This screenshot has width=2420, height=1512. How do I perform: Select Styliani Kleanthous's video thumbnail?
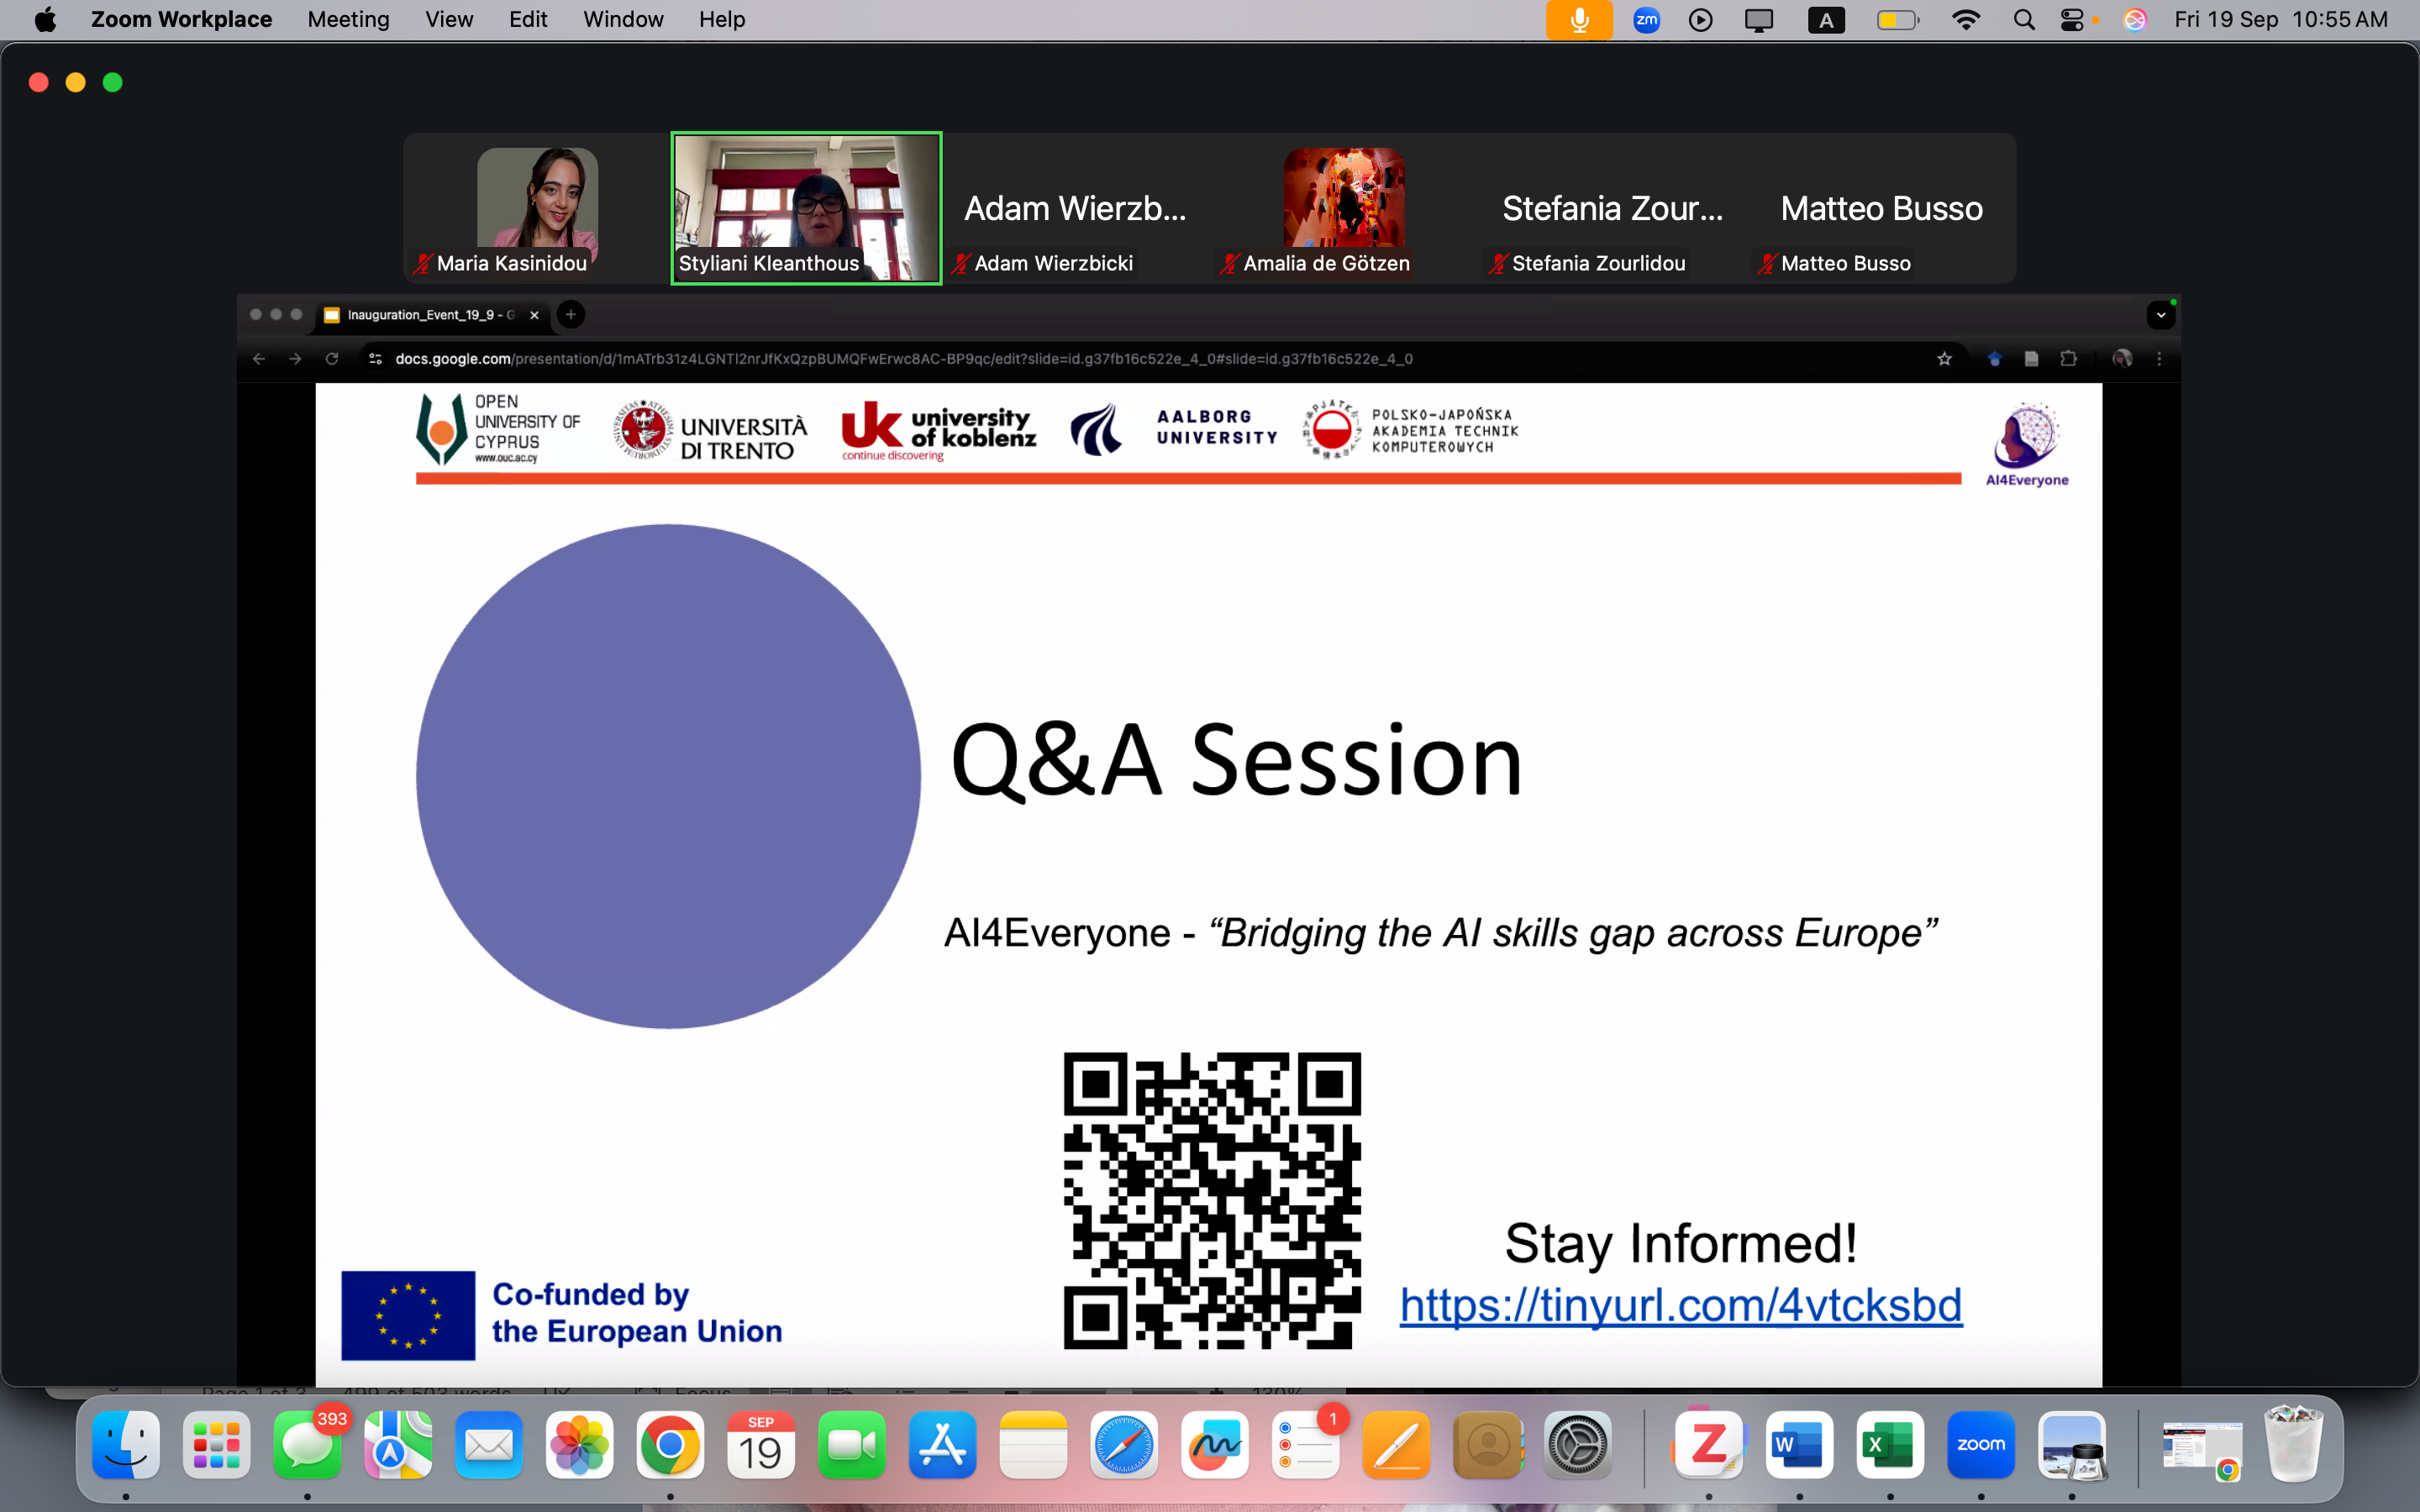tap(806, 208)
